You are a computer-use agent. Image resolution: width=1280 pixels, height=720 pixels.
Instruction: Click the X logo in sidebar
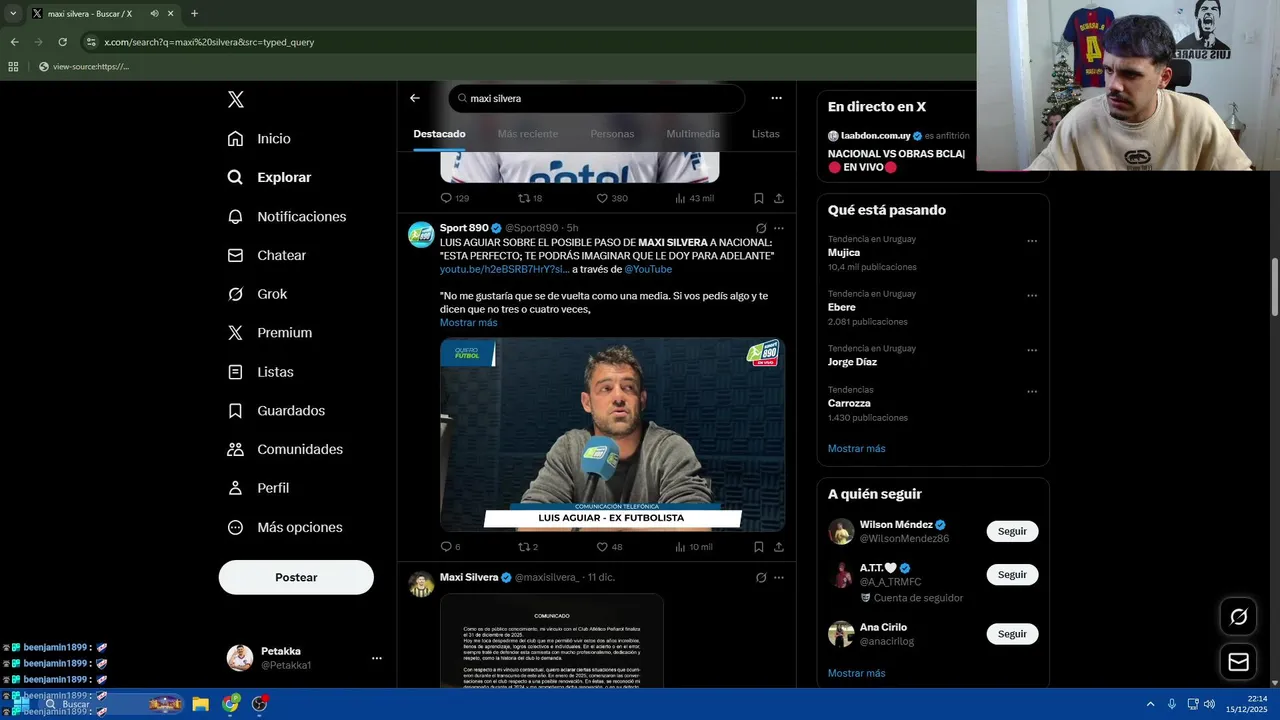point(235,99)
